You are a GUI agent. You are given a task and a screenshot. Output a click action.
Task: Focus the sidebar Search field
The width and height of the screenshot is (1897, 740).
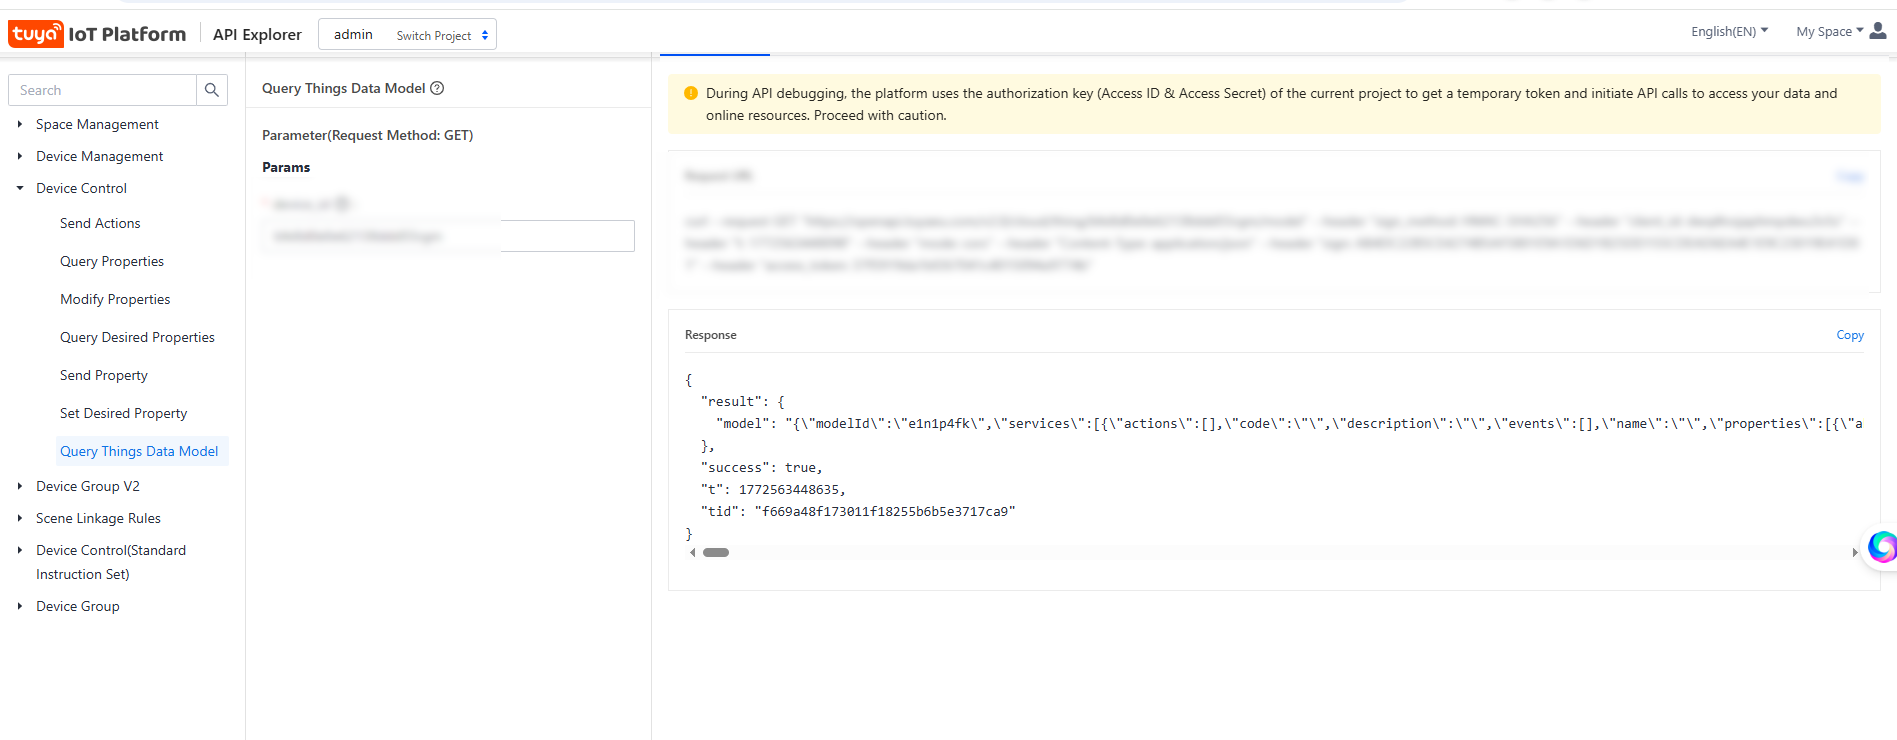(x=103, y=90)
